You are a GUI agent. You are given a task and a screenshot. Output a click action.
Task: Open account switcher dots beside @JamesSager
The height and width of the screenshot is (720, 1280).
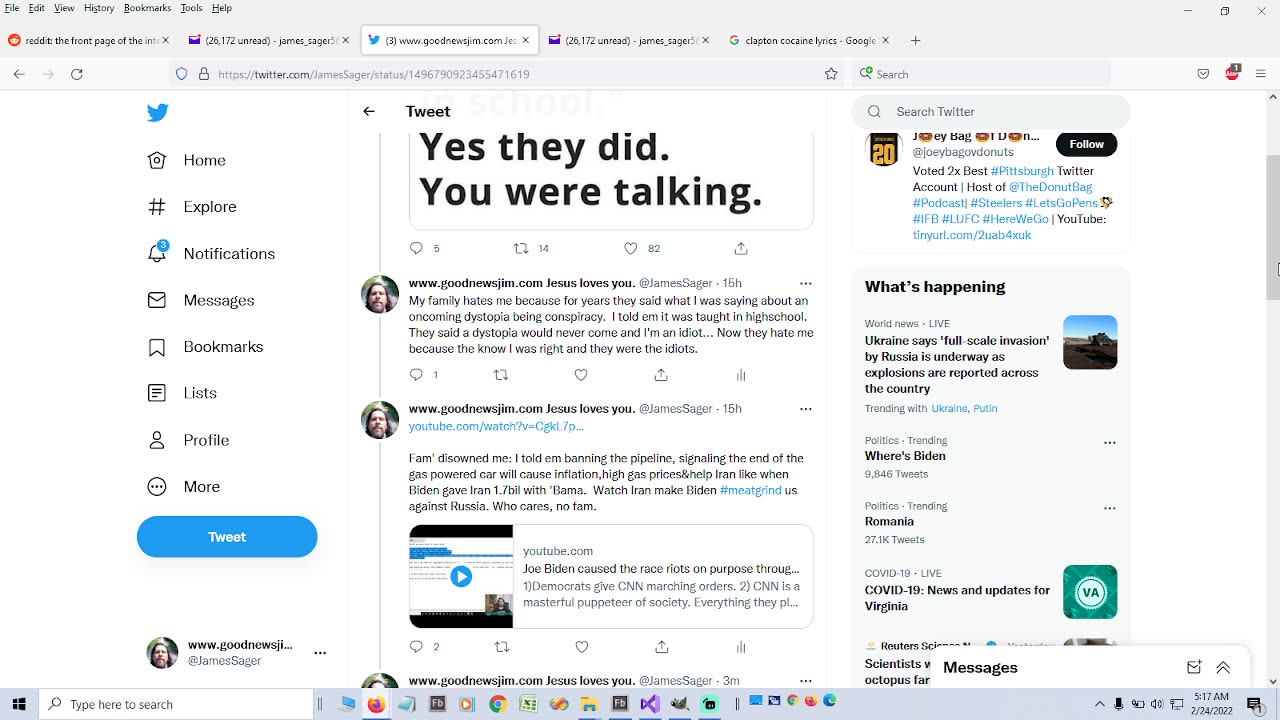click(320, 653)
